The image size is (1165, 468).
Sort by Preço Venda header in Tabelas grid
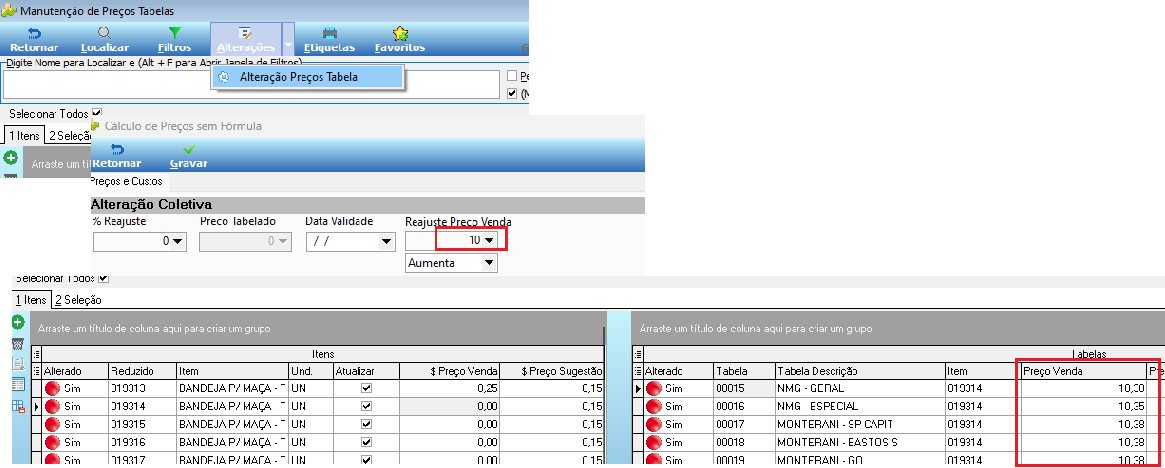click(x=1082, y=370)
